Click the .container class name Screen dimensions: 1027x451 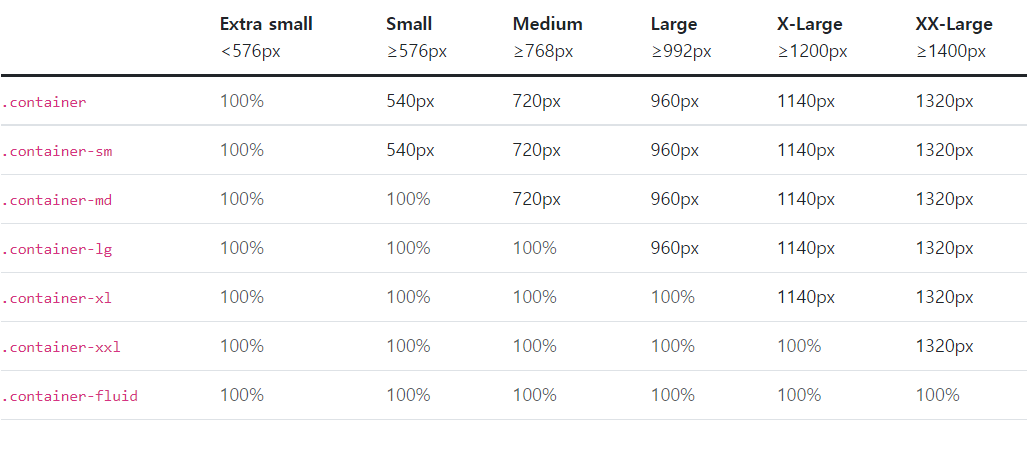tap(44, 102)
